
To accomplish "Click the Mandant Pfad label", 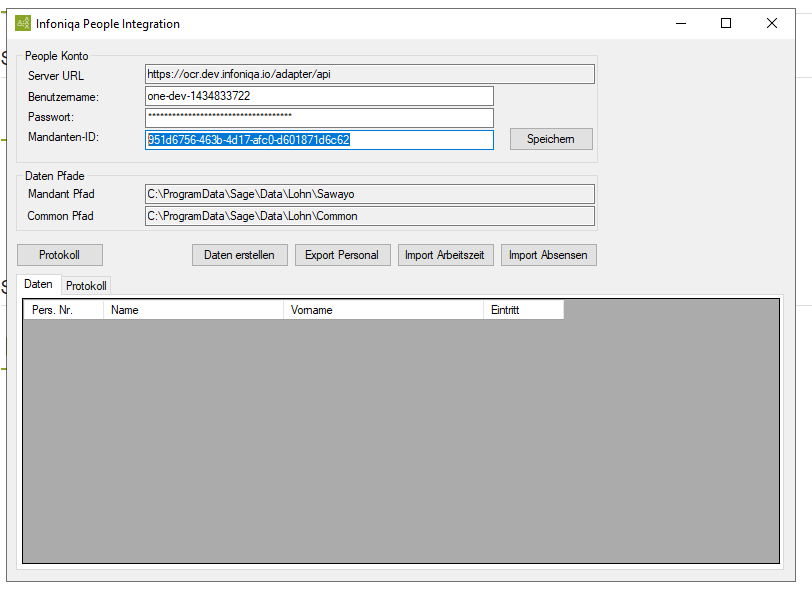I will point(61,194).
